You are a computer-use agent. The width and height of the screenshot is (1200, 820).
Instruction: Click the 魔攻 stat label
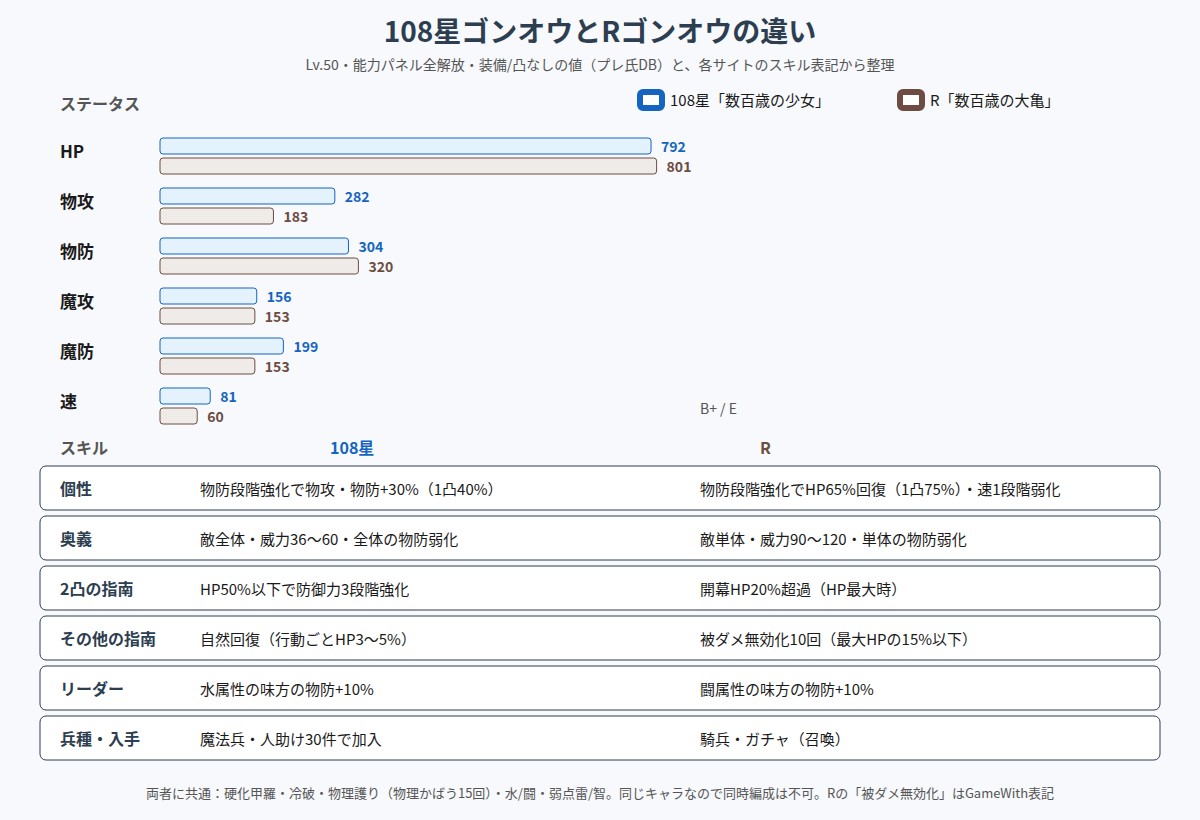pyautogui.click(x=77, y=302)
